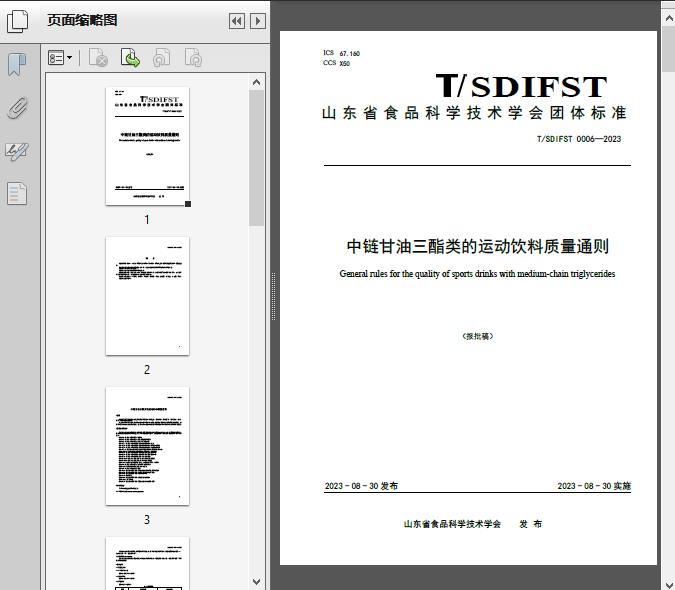Click rotate pages clockwise icon
The width and height of the screenshot is (675, 590).
(193, 58)
